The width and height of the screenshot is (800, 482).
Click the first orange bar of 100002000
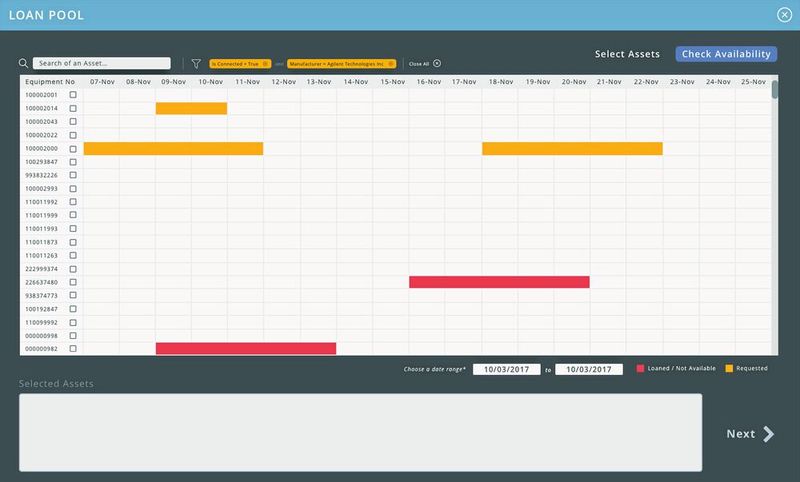coord(173,148)
